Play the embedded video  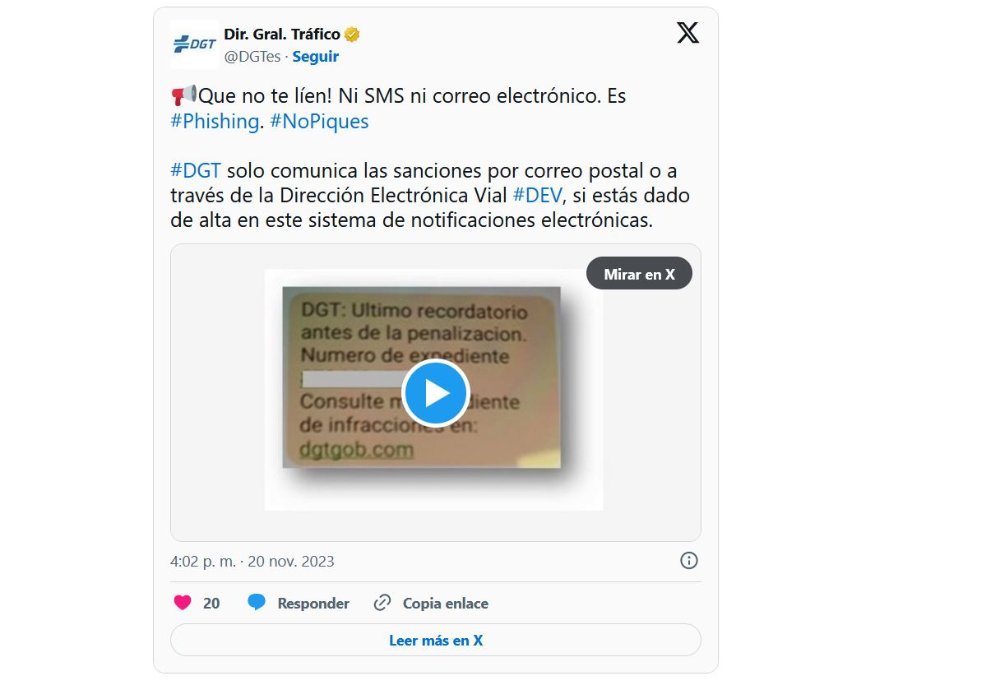click(x=436, y=393)
